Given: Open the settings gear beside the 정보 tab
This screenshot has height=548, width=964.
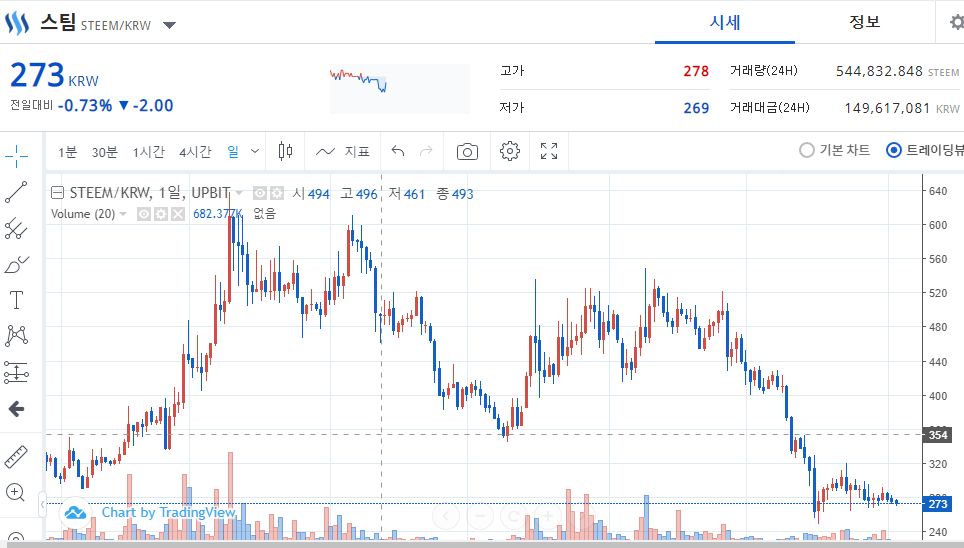Looking at the screenshot, I should tap(956, 23).
